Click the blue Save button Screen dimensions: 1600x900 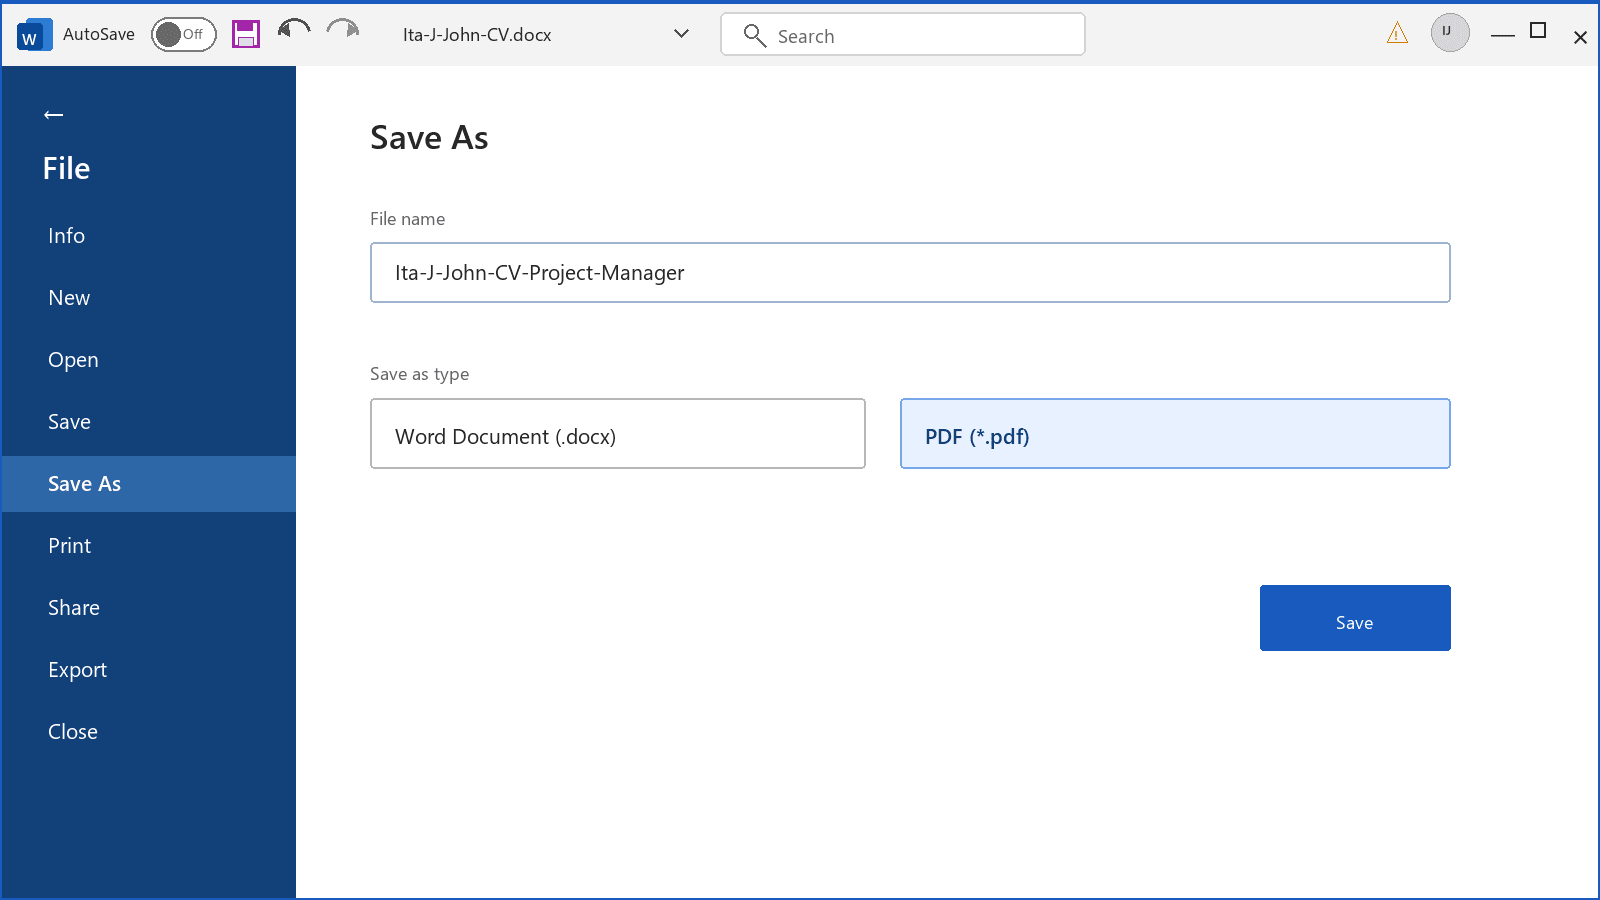pos(1355,618)
